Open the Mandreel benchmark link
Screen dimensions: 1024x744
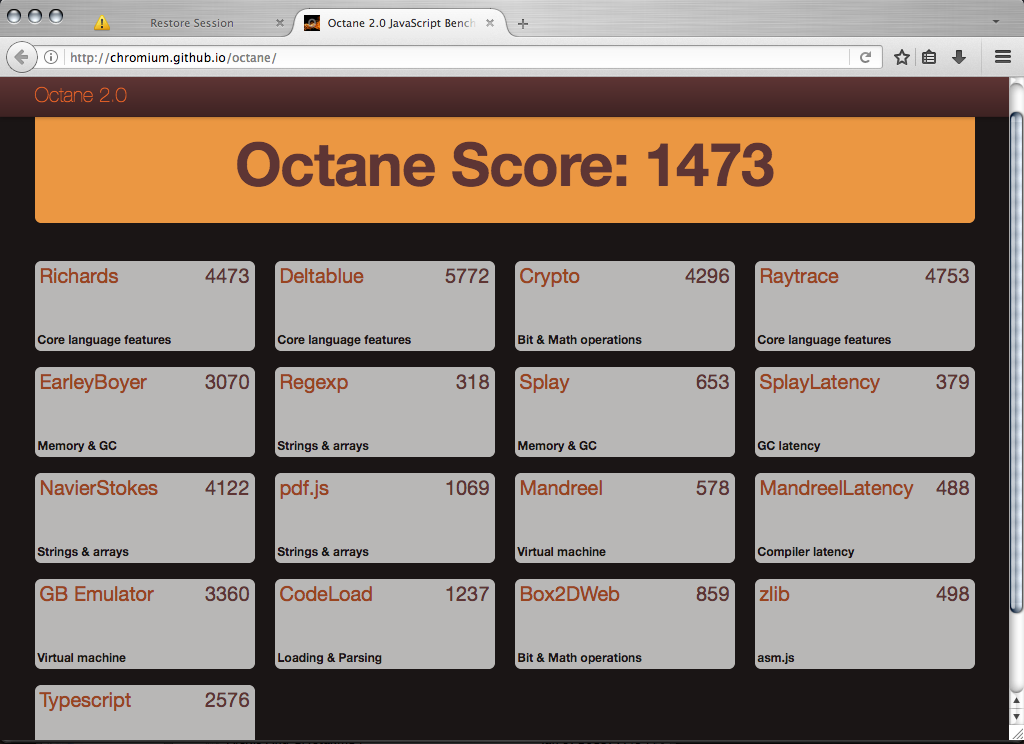pyautogui.click(x=561, y=488)
